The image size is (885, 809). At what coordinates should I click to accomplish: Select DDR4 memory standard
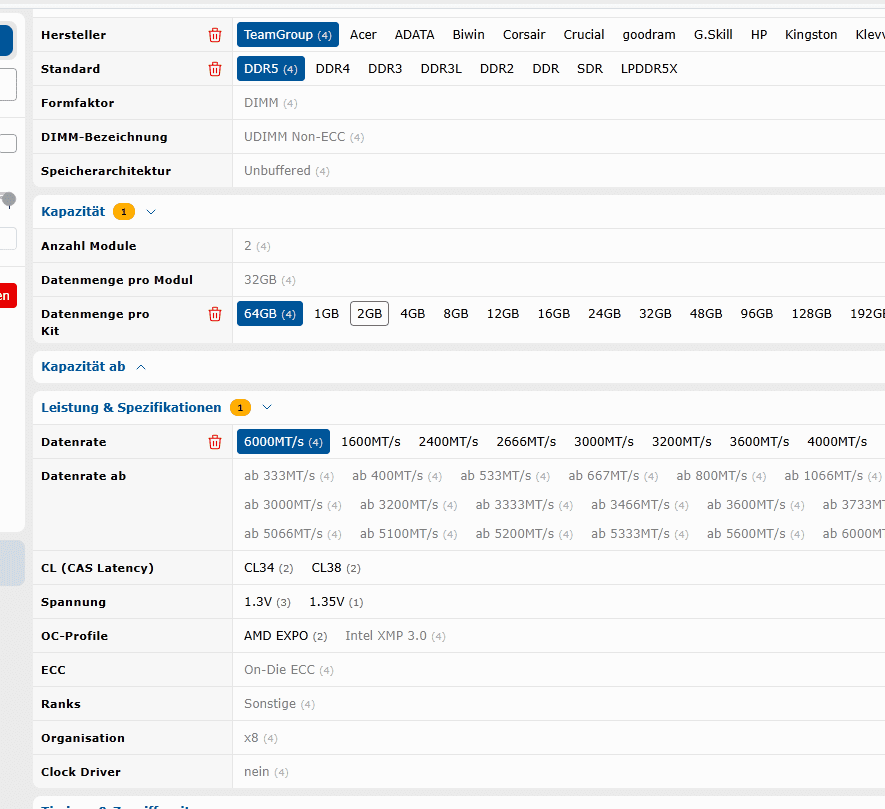[332, 69]
